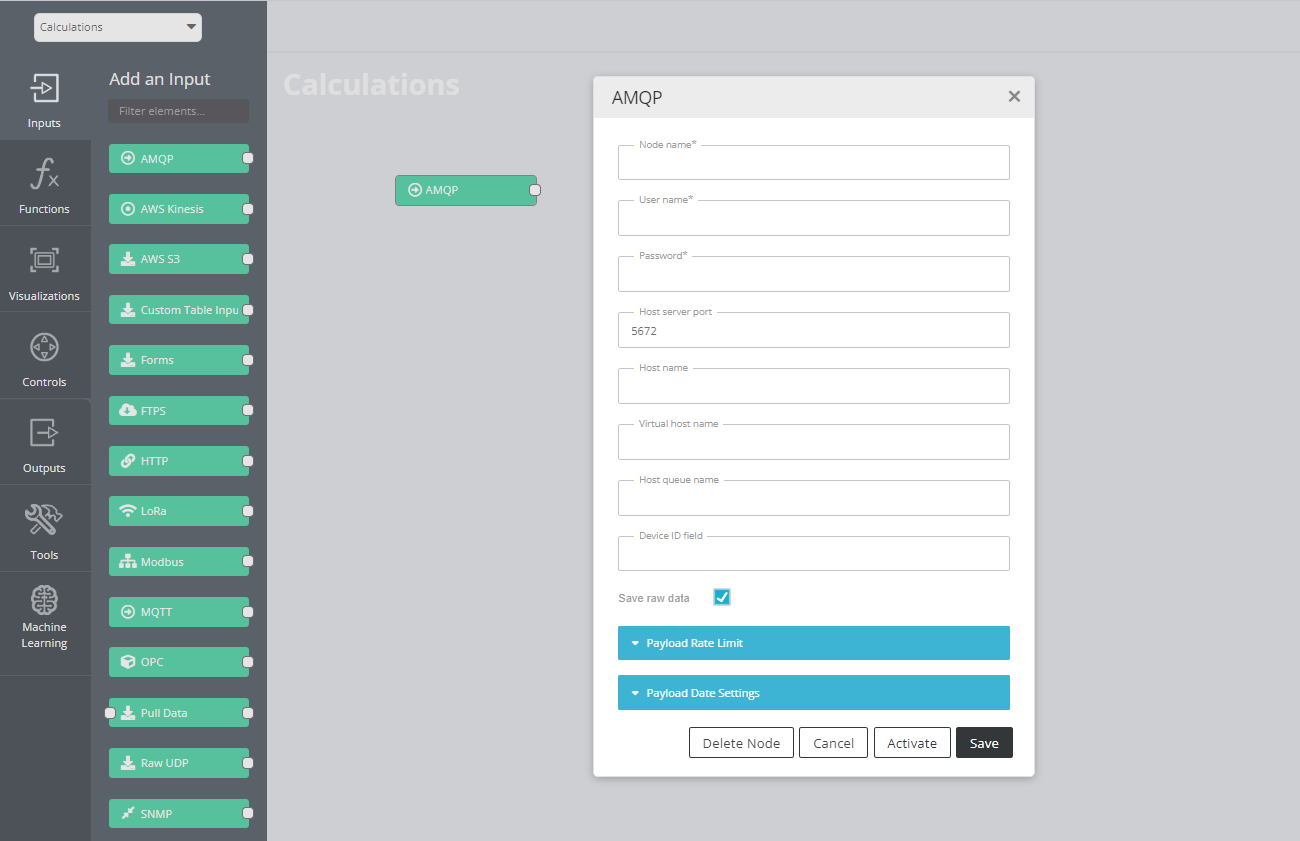
Task: Open the Functions sidebar section
Action: pos(45,183)
